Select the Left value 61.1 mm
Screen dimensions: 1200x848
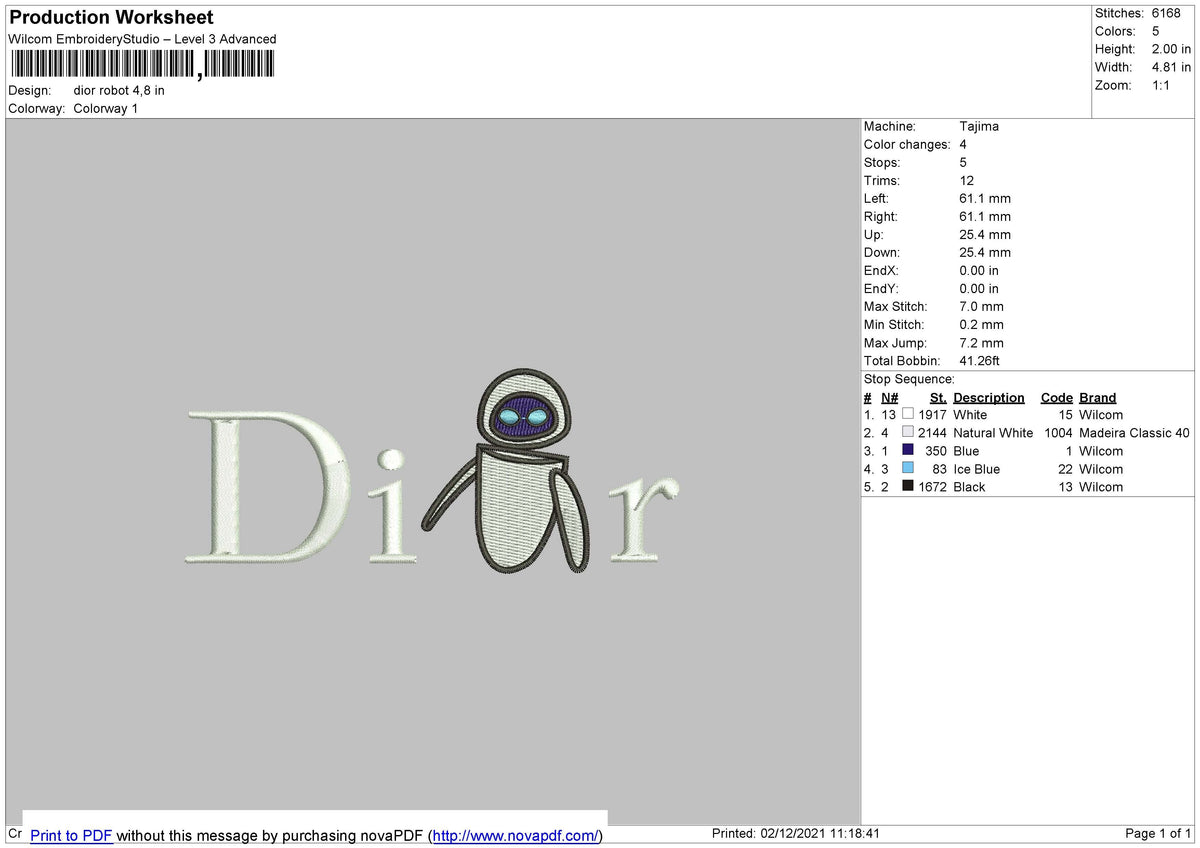985,198
